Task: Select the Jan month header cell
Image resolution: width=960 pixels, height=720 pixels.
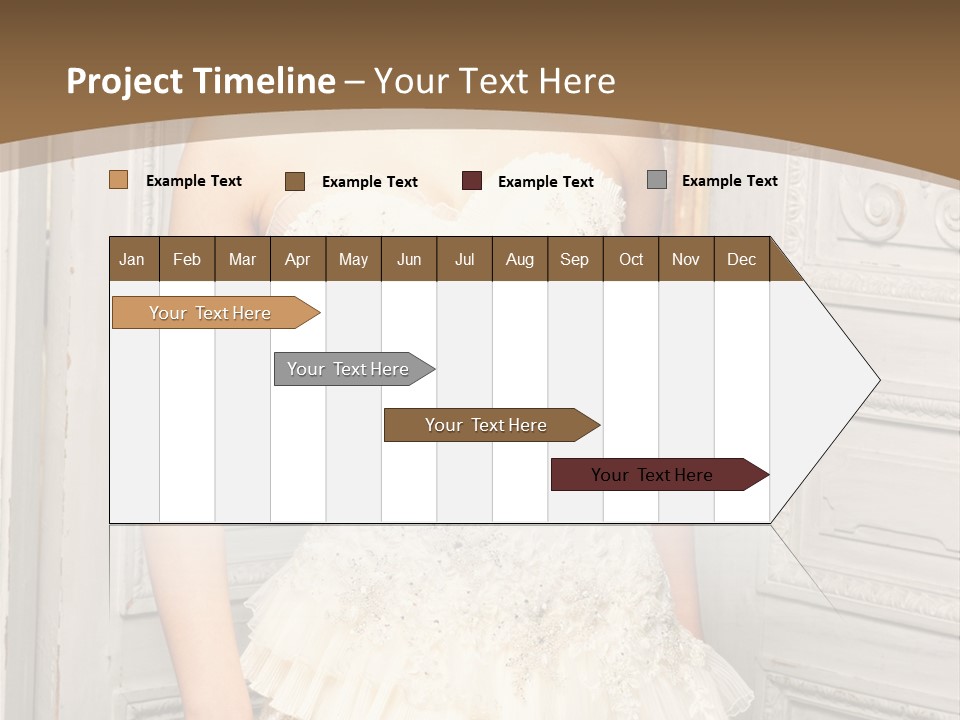Action: click(x=132, y=259)
